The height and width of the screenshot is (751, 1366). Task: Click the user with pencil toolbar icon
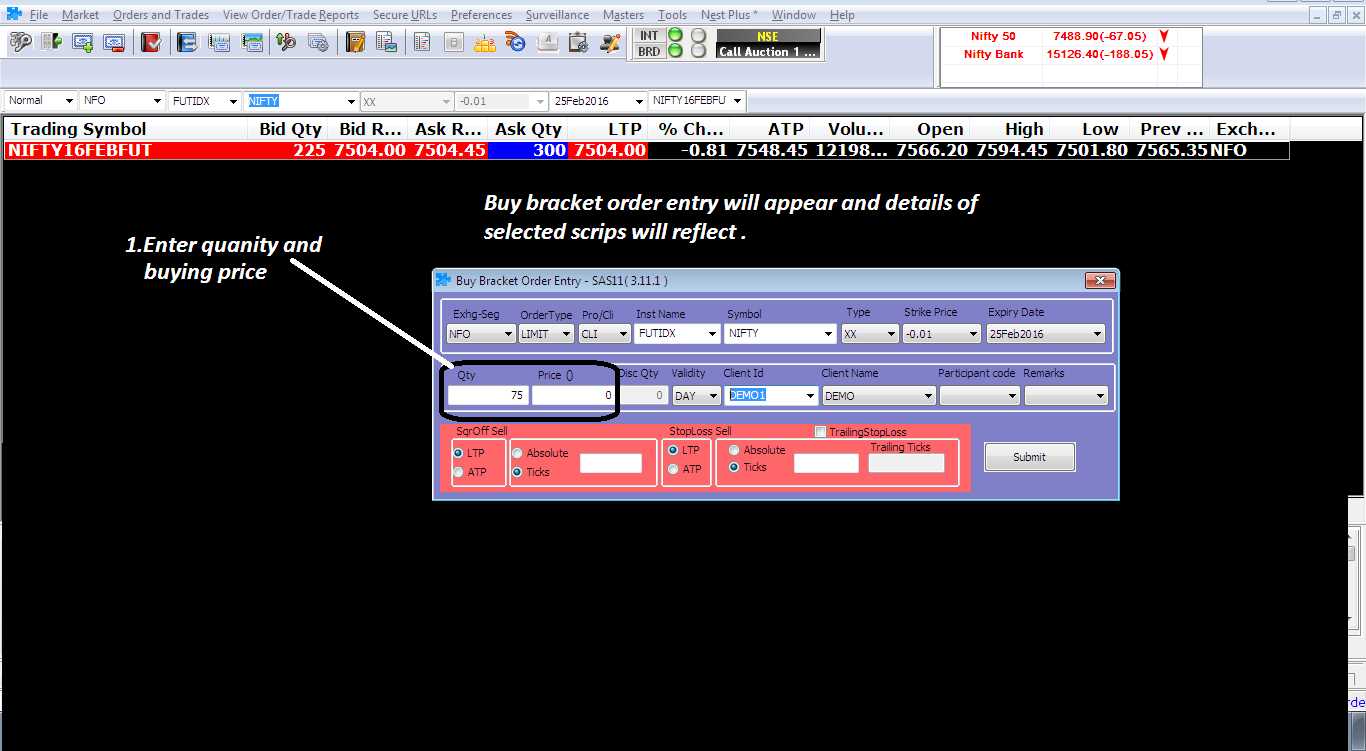coord(610,42)
